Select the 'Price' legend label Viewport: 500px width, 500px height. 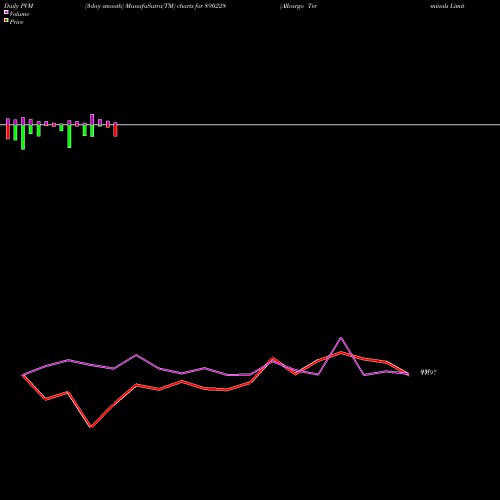tap(16, 22)
